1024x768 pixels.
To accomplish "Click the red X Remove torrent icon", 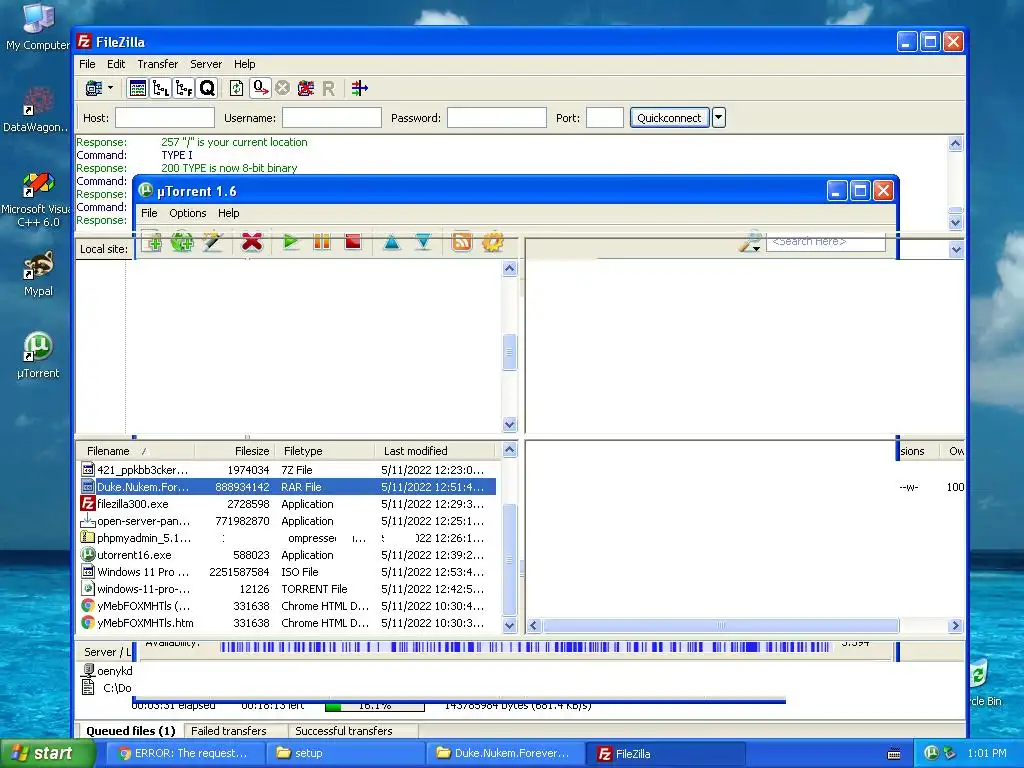I will click(252, 242).
